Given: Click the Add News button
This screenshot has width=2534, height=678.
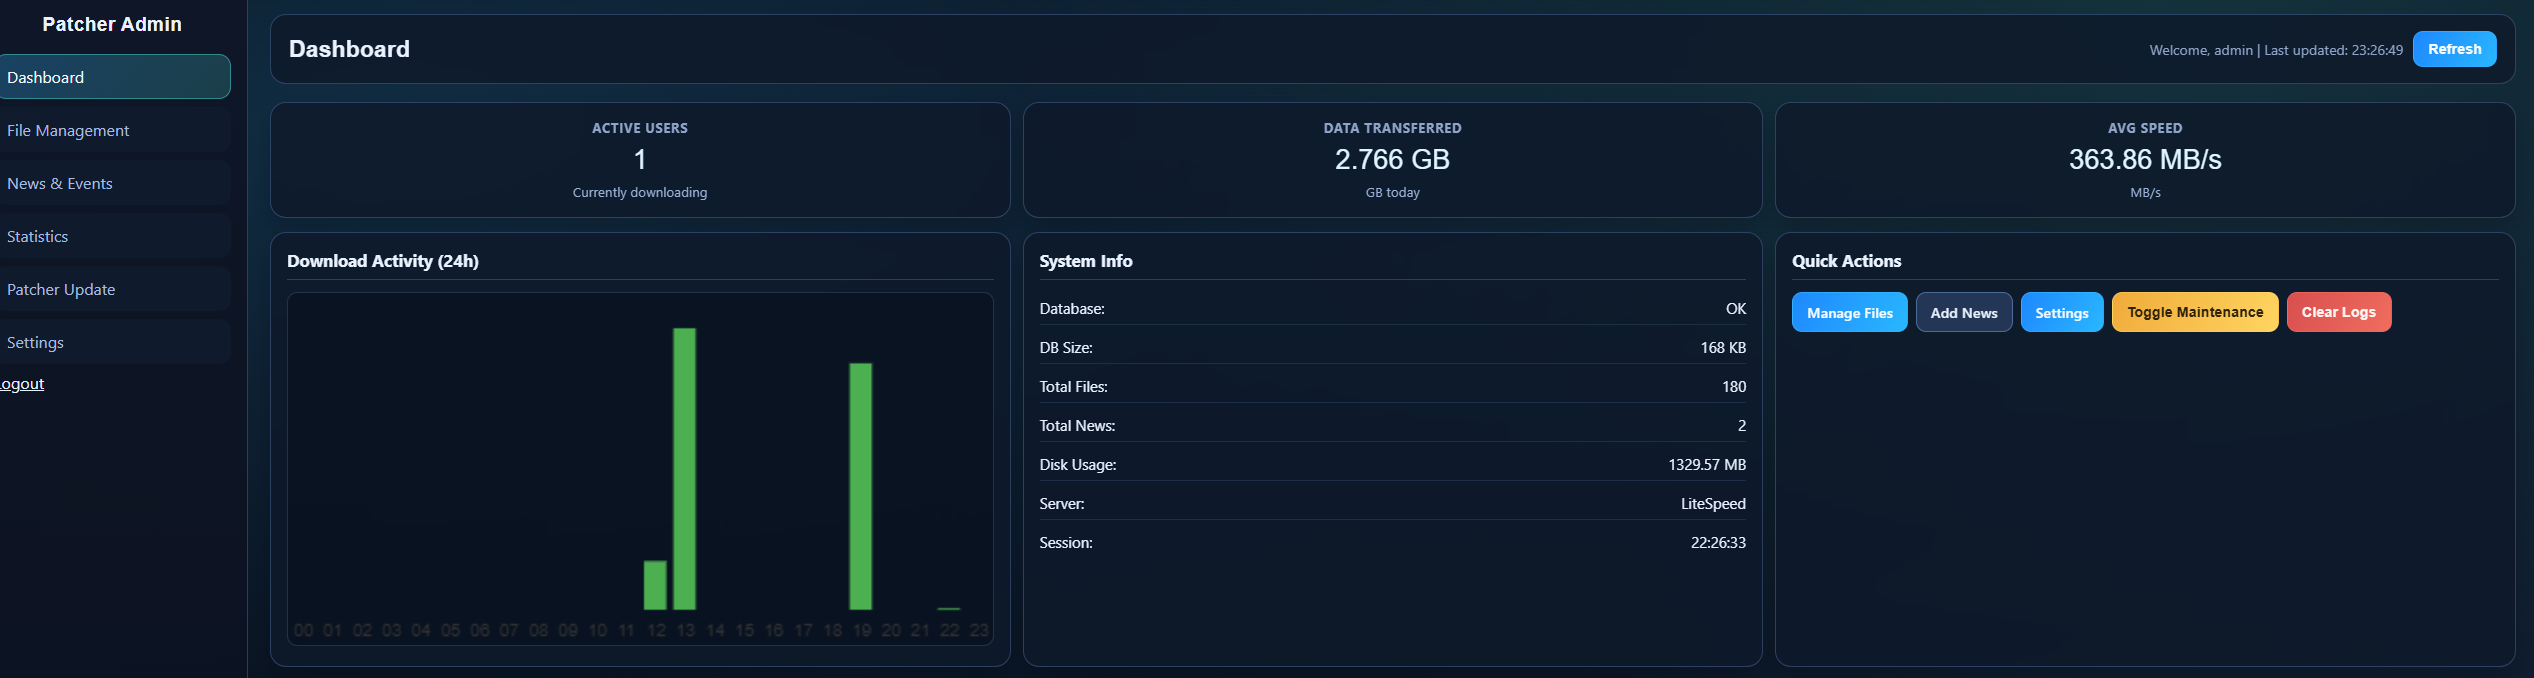Looking at the screenshot, I should click(1964, 312).
